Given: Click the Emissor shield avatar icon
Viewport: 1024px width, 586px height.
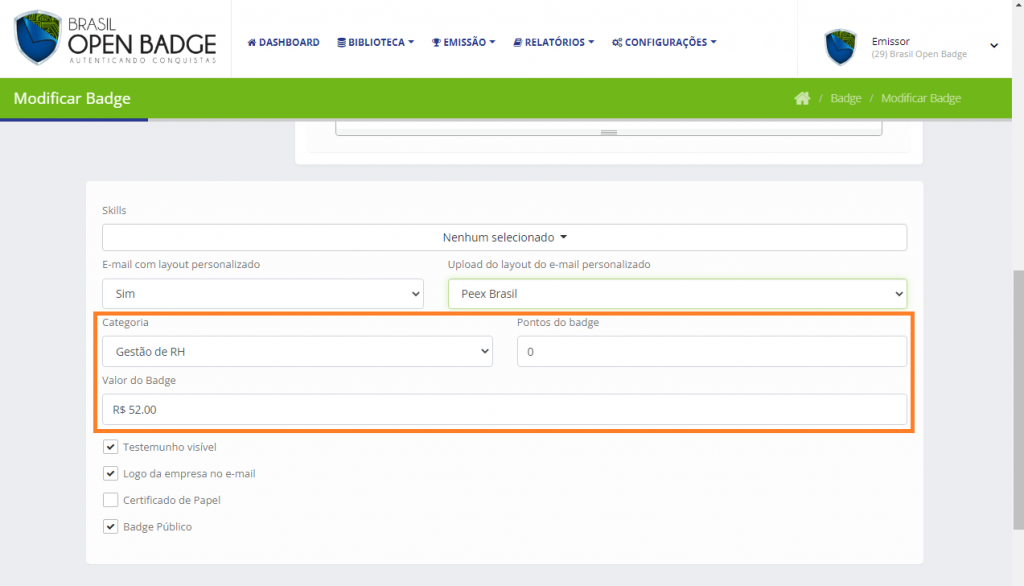Looking at the screenshot, I should [x=840, y=47].
